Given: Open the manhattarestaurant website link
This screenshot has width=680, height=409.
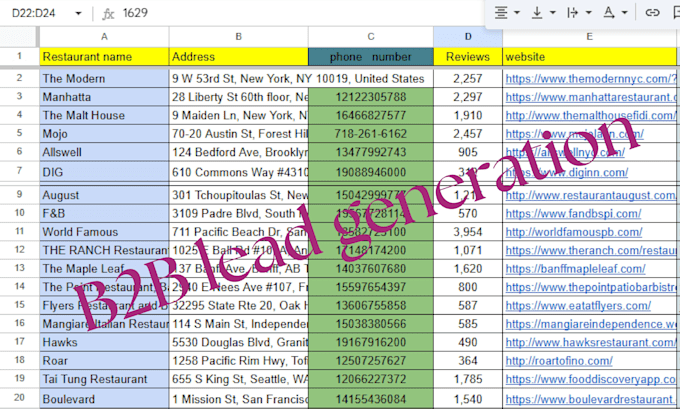Looking at the screenshot, I should click(x=591, y=97).
